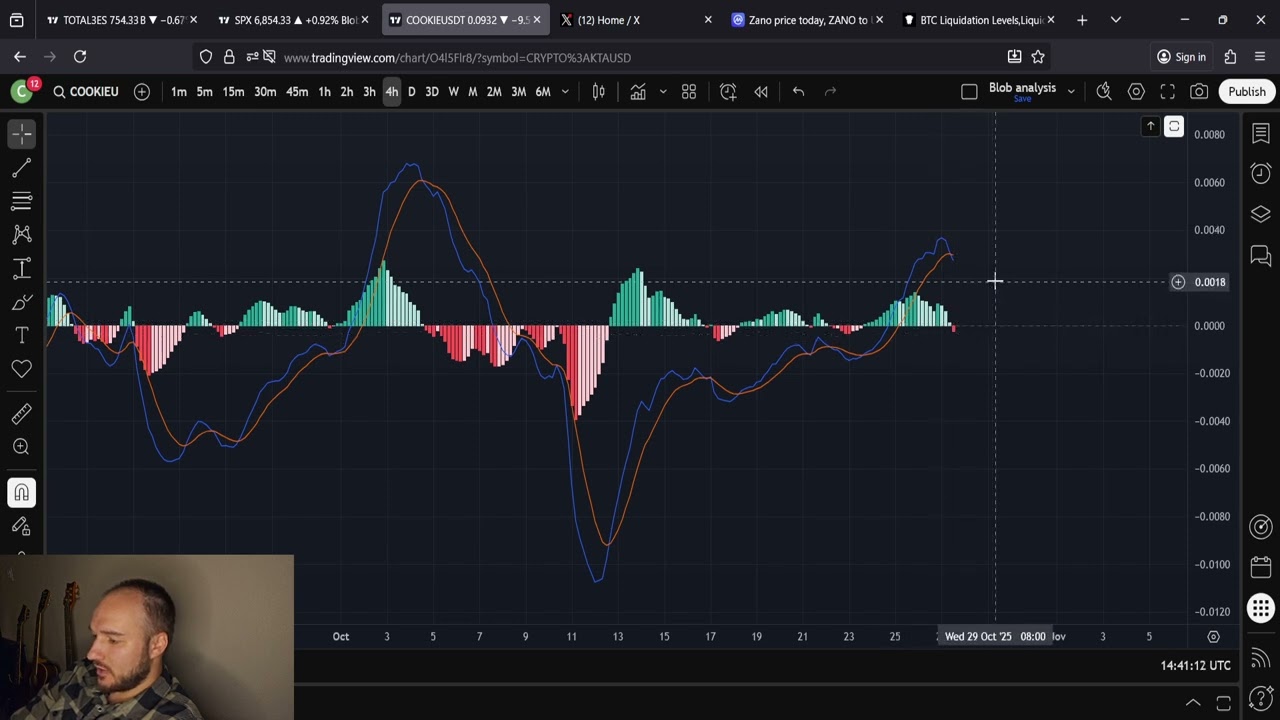The width and height of the screenshot is (1280, 720).
Task: Select the forecasting and measurement tool
Action: click(22, 268)
